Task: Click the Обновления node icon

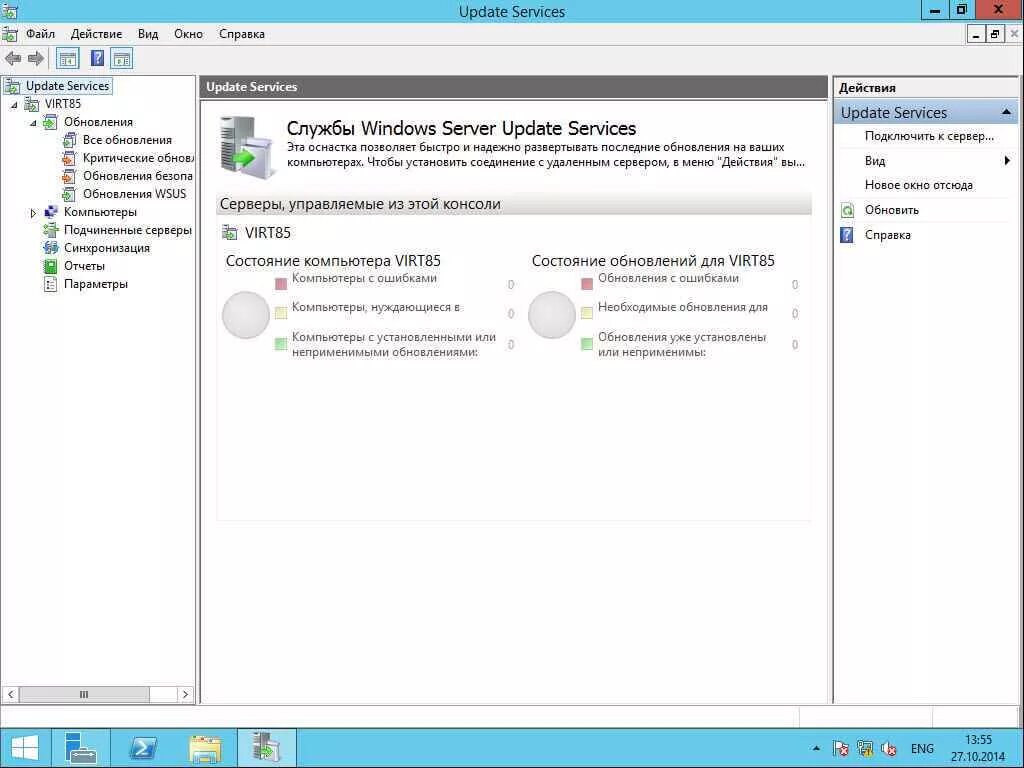Action: (50, 122)
